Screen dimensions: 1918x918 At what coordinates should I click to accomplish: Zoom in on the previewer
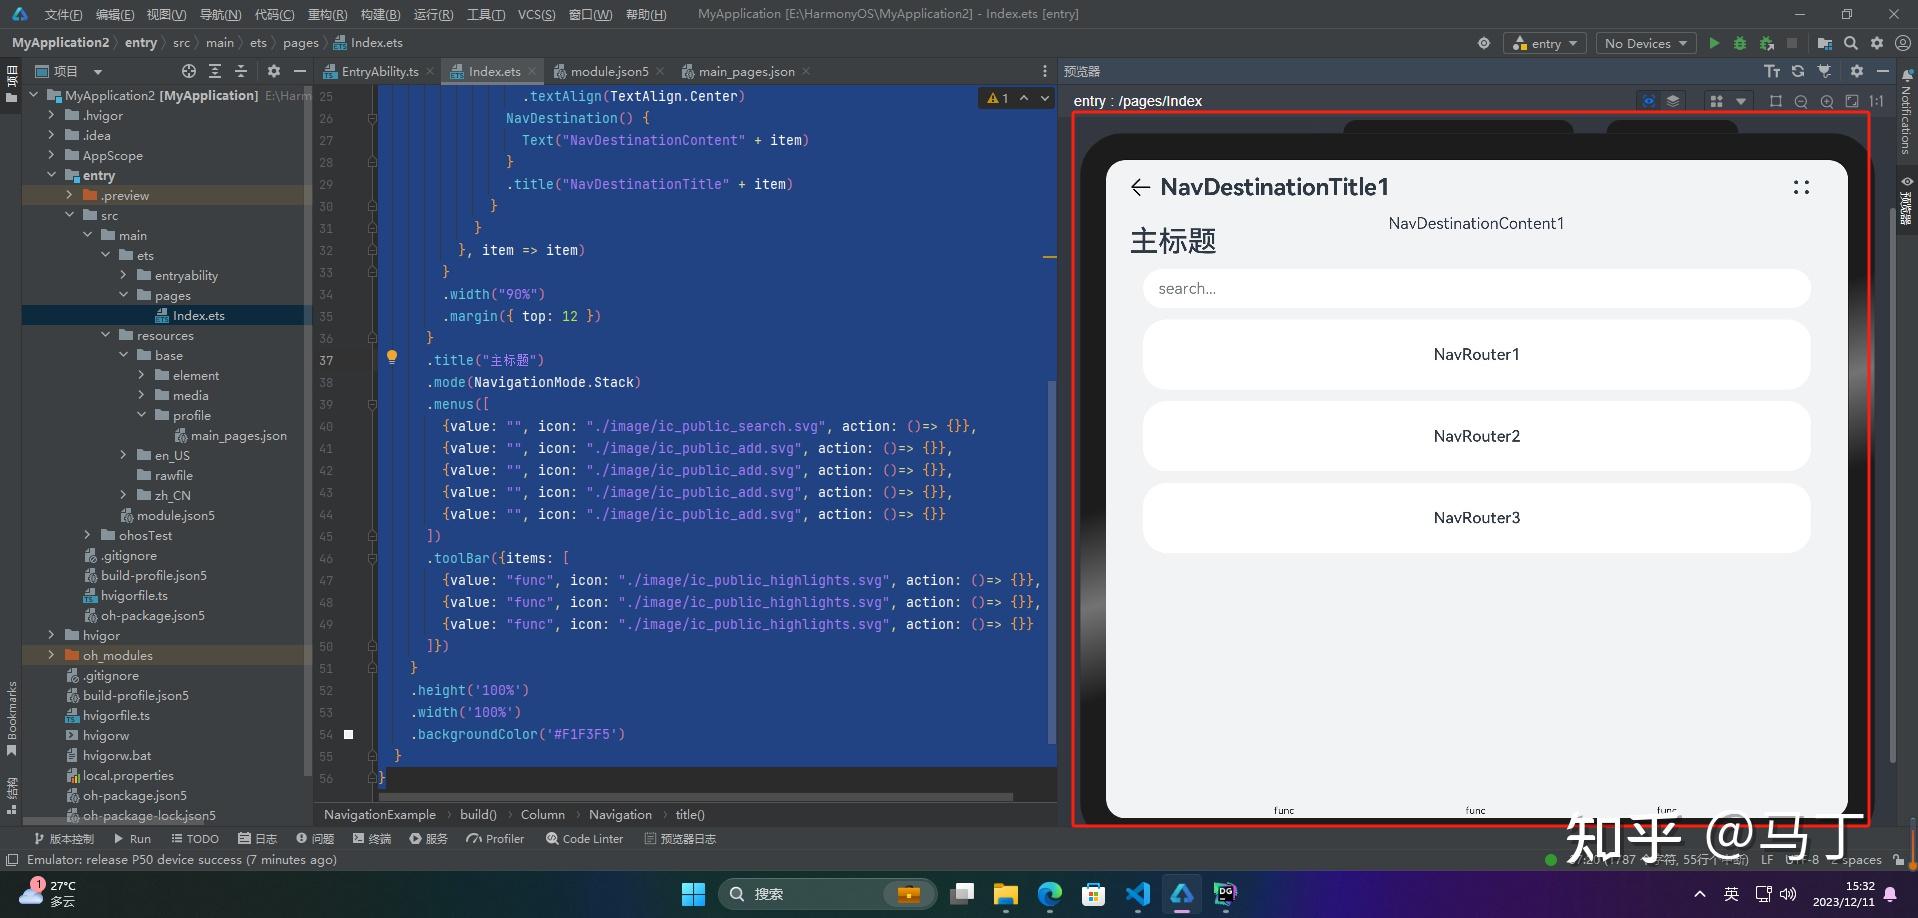[x=1827, y=101]
